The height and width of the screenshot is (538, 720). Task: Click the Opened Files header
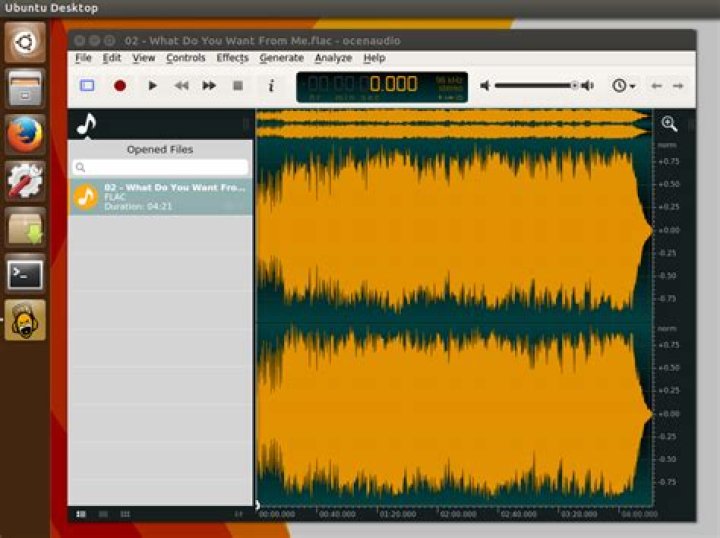[x=160, y=150]
